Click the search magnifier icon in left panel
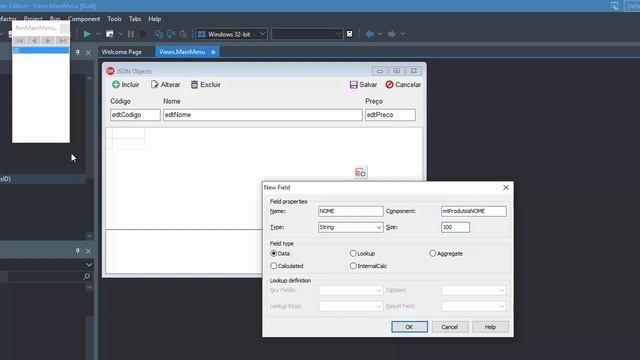The height and width of the screenshot is (360, 640). click(x=87, y=277)
